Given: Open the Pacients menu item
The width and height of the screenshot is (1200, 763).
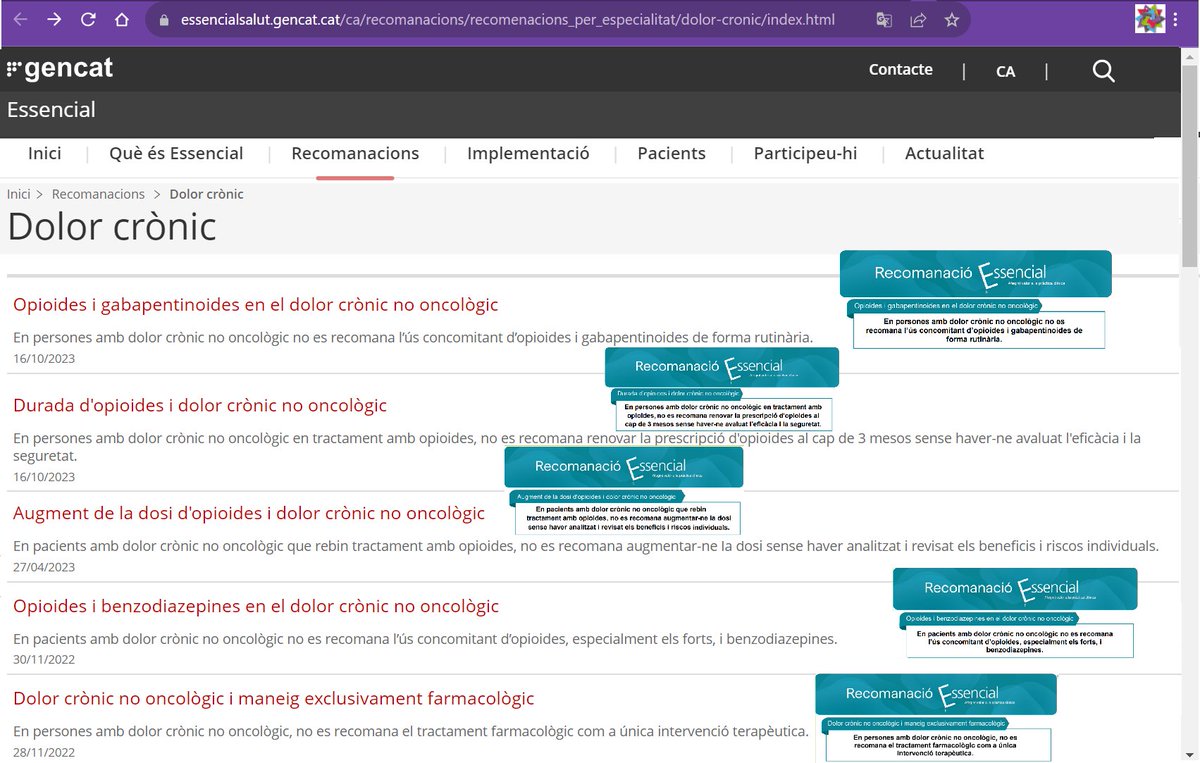Looking at the screenshot, I should (x=671, y=154).
